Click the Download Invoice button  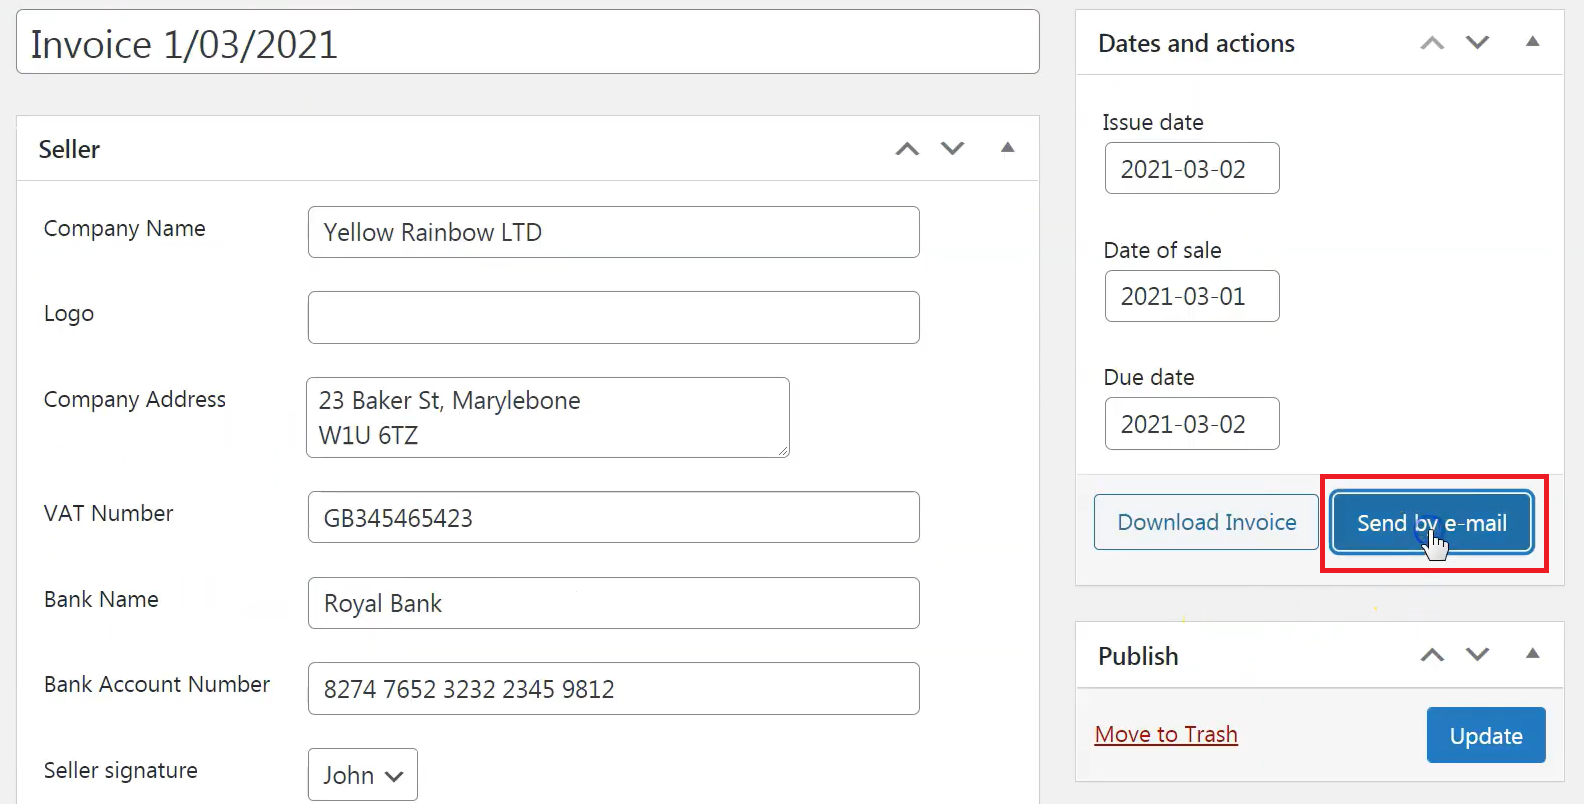[1207, 522]
